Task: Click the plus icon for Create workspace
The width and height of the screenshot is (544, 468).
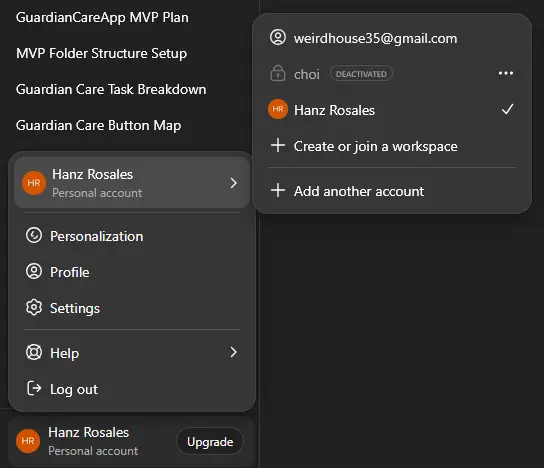Action: click(x=278, y=145)
